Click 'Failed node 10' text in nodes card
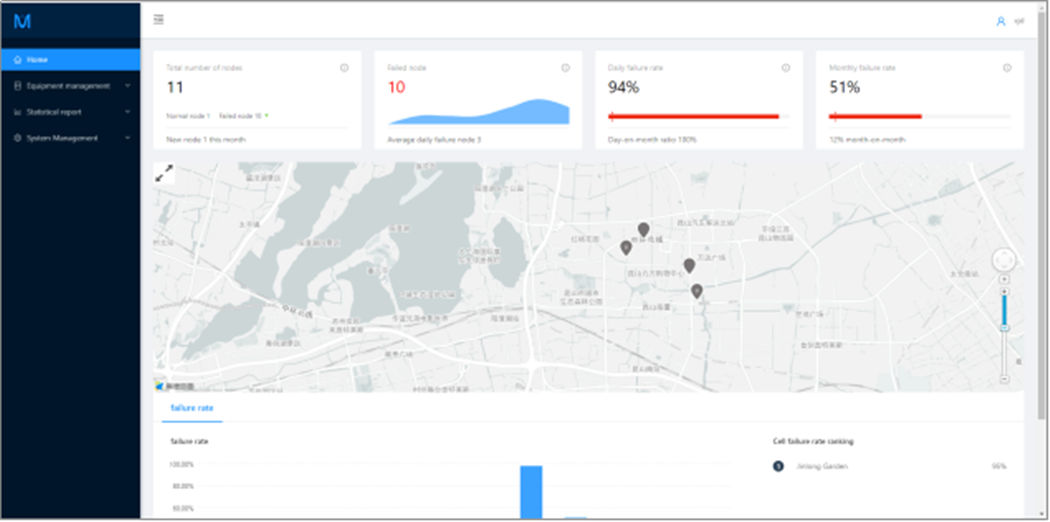 tap(240, 116)
